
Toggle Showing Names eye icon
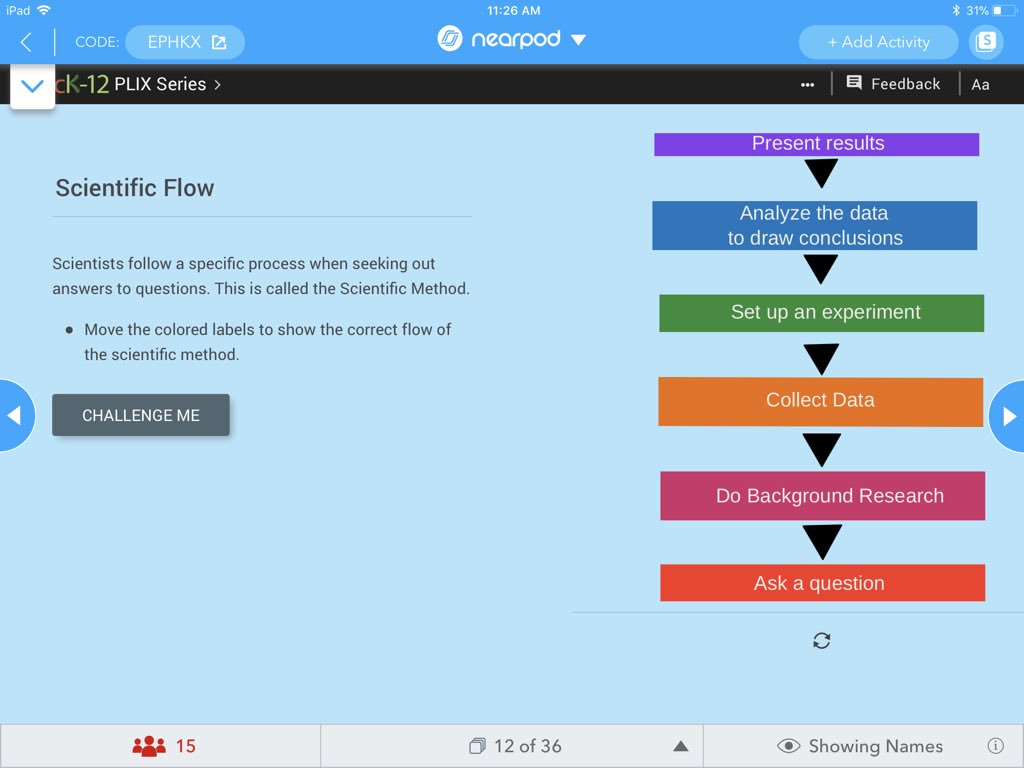click(x=788, y=746)
